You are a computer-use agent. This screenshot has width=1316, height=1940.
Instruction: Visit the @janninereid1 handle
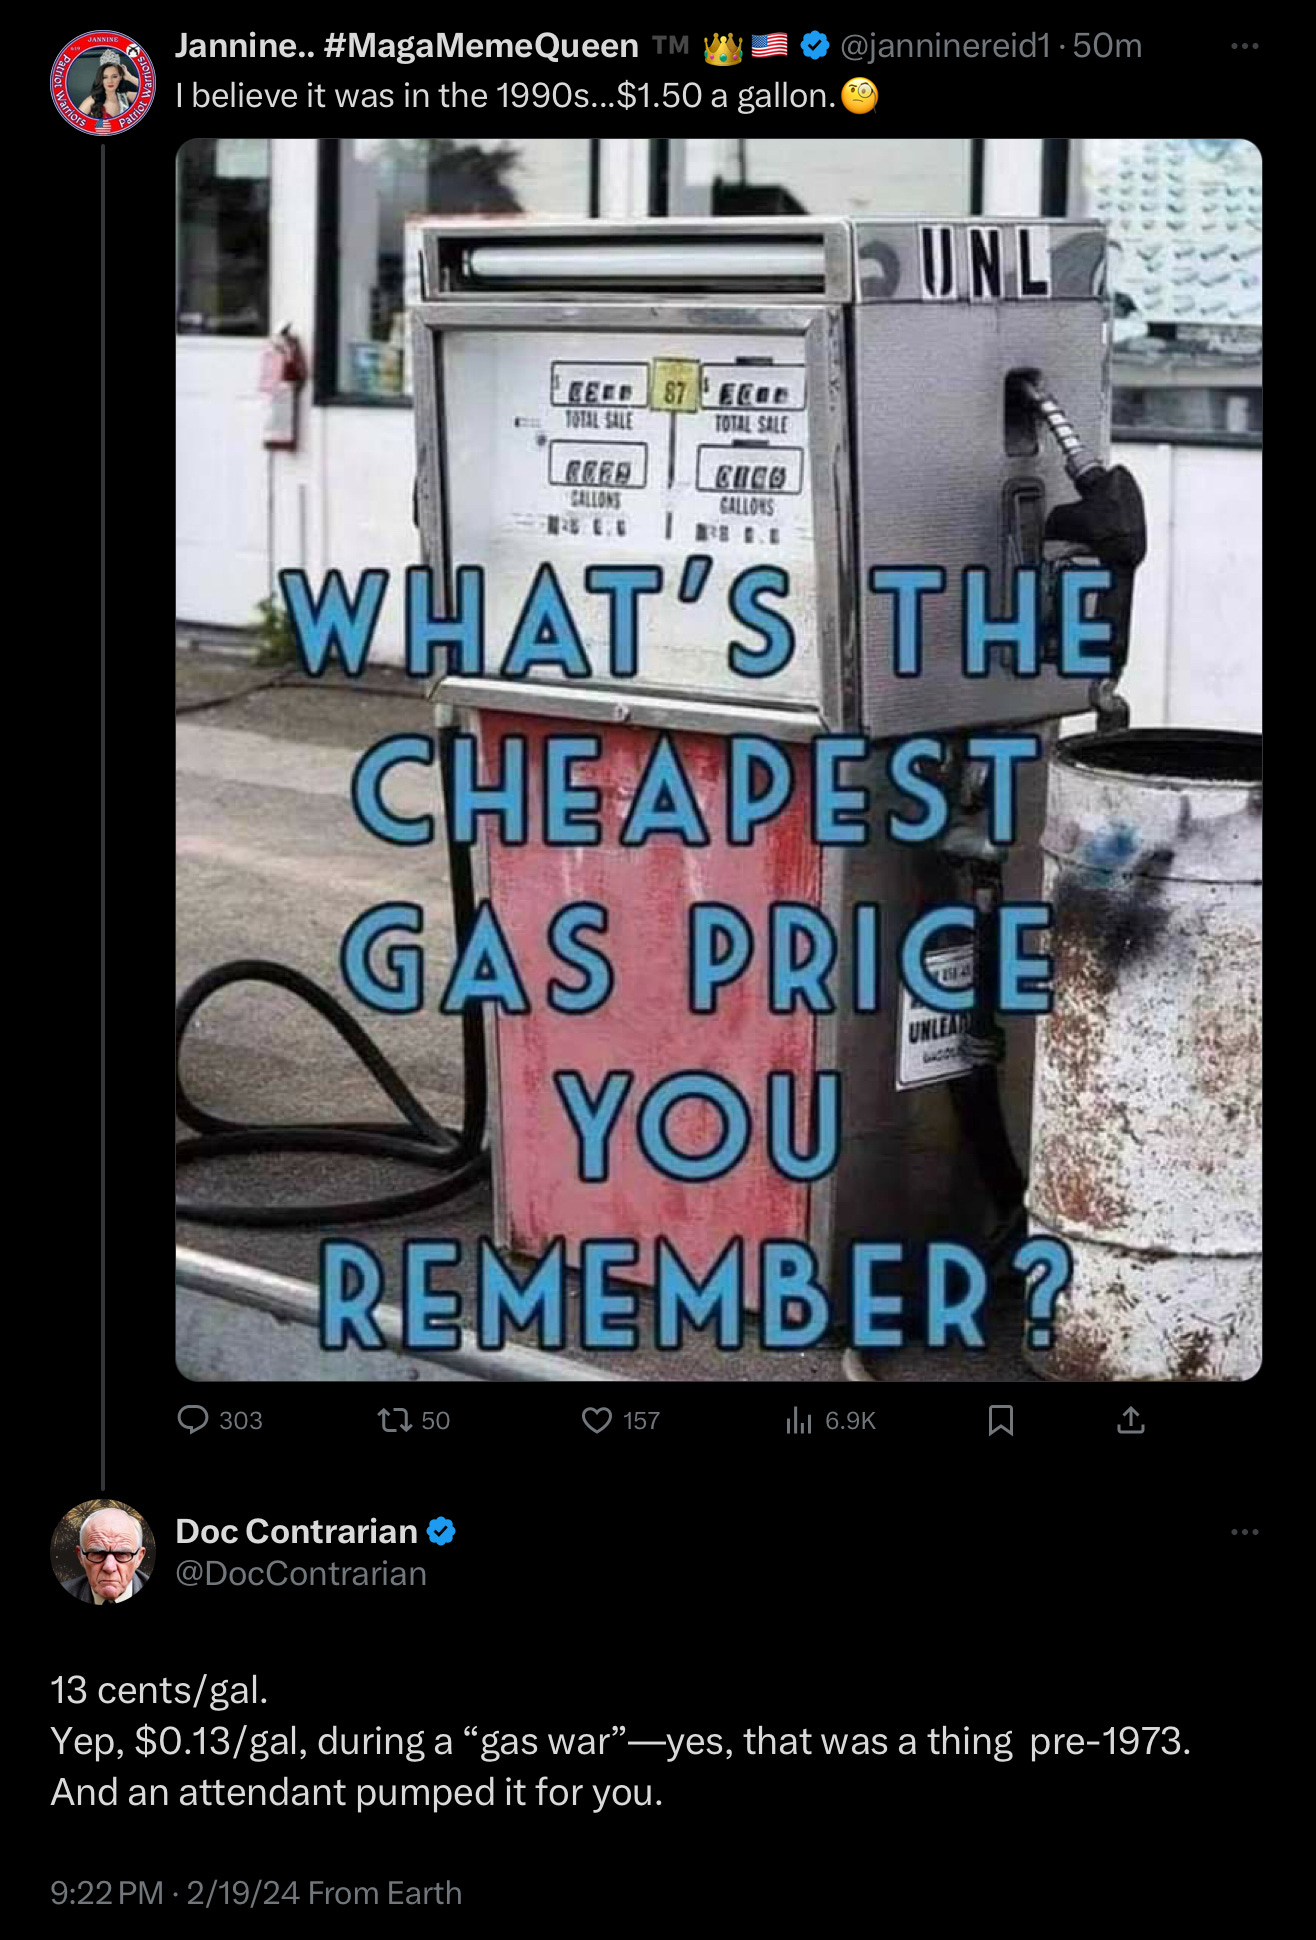coord(946,46)
